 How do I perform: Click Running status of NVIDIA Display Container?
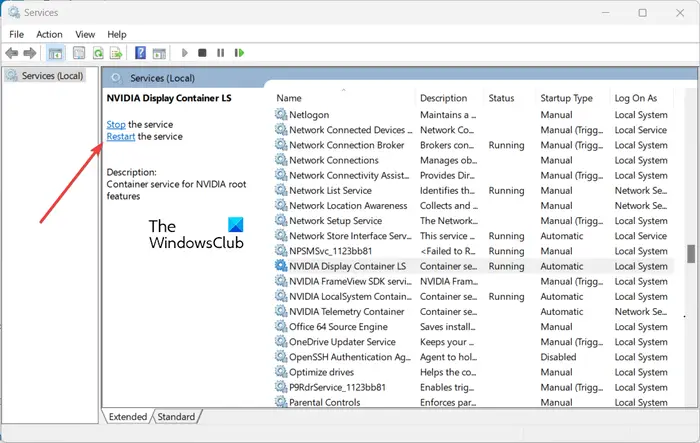tap(506, 266)
